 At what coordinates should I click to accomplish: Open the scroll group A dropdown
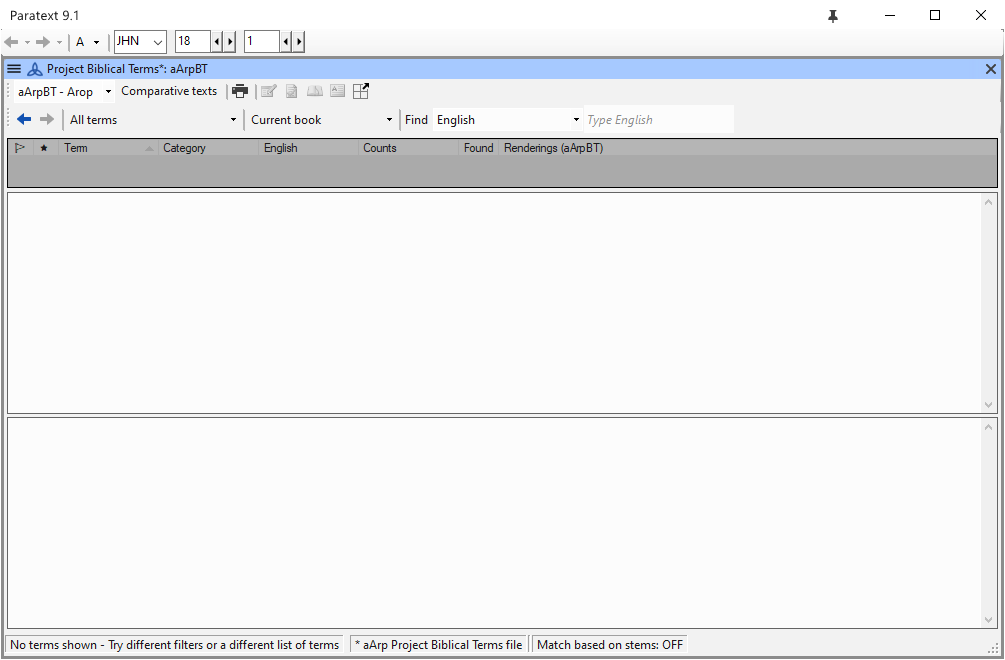tap(88, 42)
